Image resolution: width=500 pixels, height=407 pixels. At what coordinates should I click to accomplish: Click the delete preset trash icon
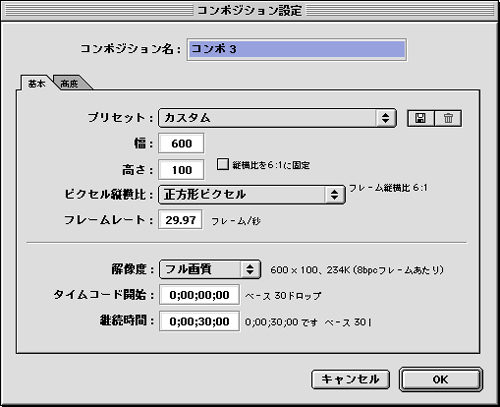pos(448,118)
